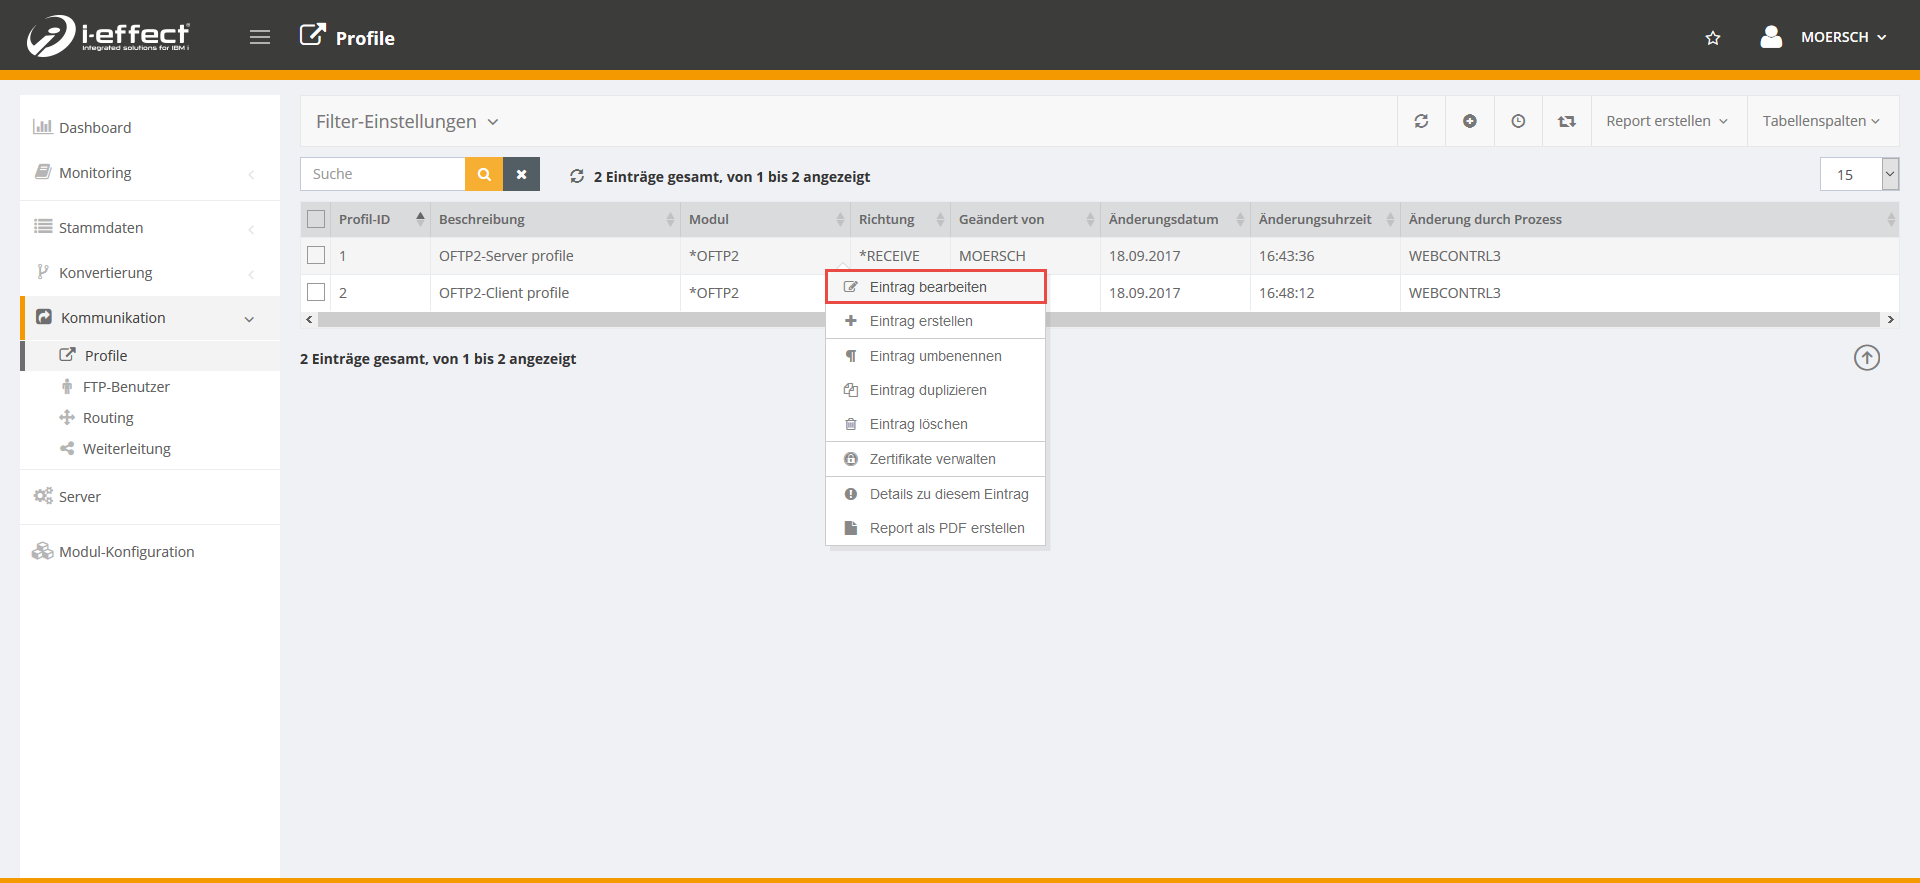This screenshot has height=883, width=1920.
Task: Click into the Suche search field
Action: pos(382,174)
